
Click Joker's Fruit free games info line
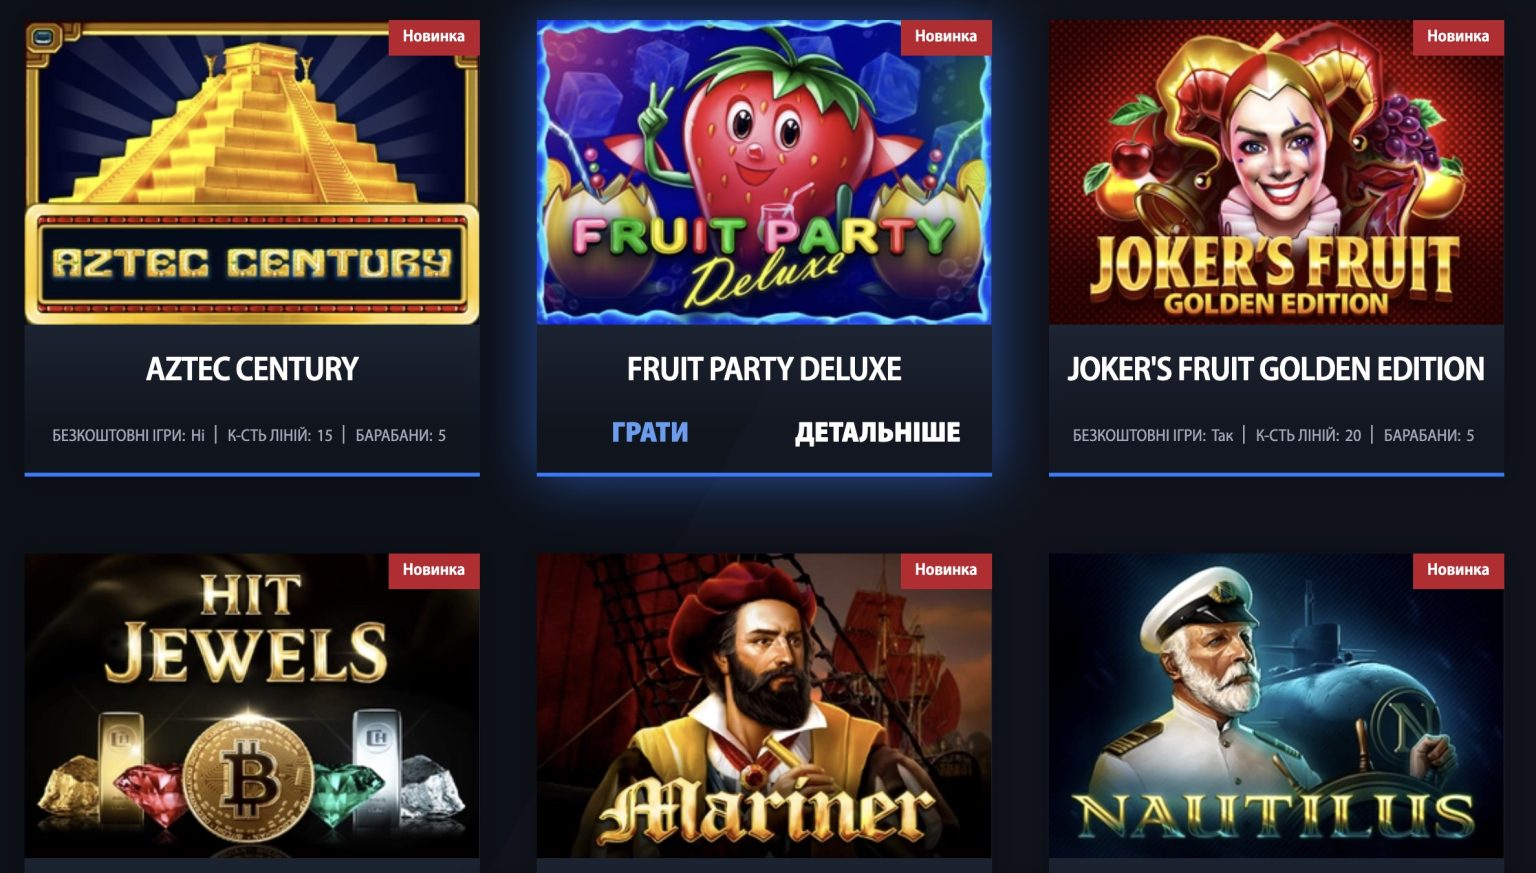pos(1153,435)
